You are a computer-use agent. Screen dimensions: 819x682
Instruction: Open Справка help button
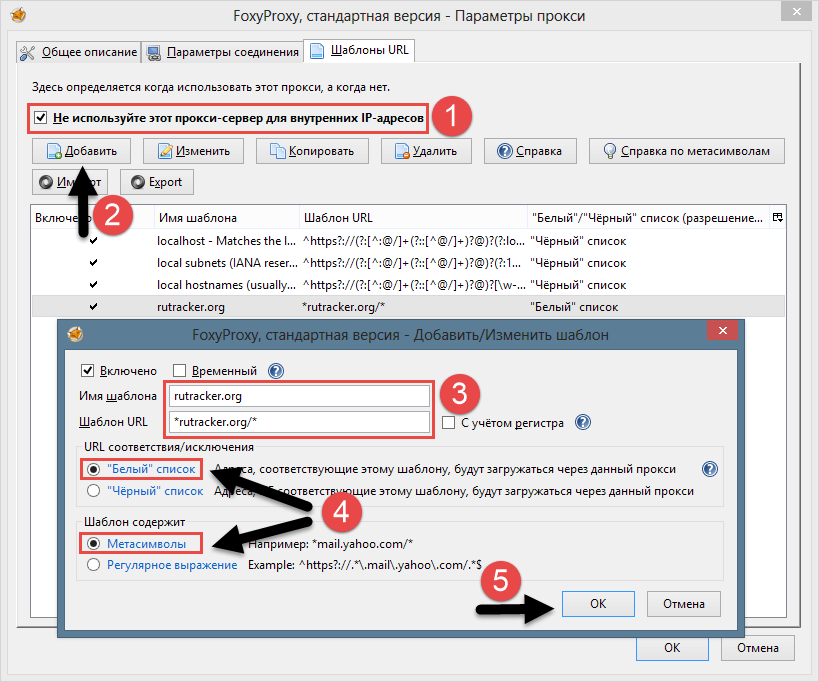click(530, 151)
